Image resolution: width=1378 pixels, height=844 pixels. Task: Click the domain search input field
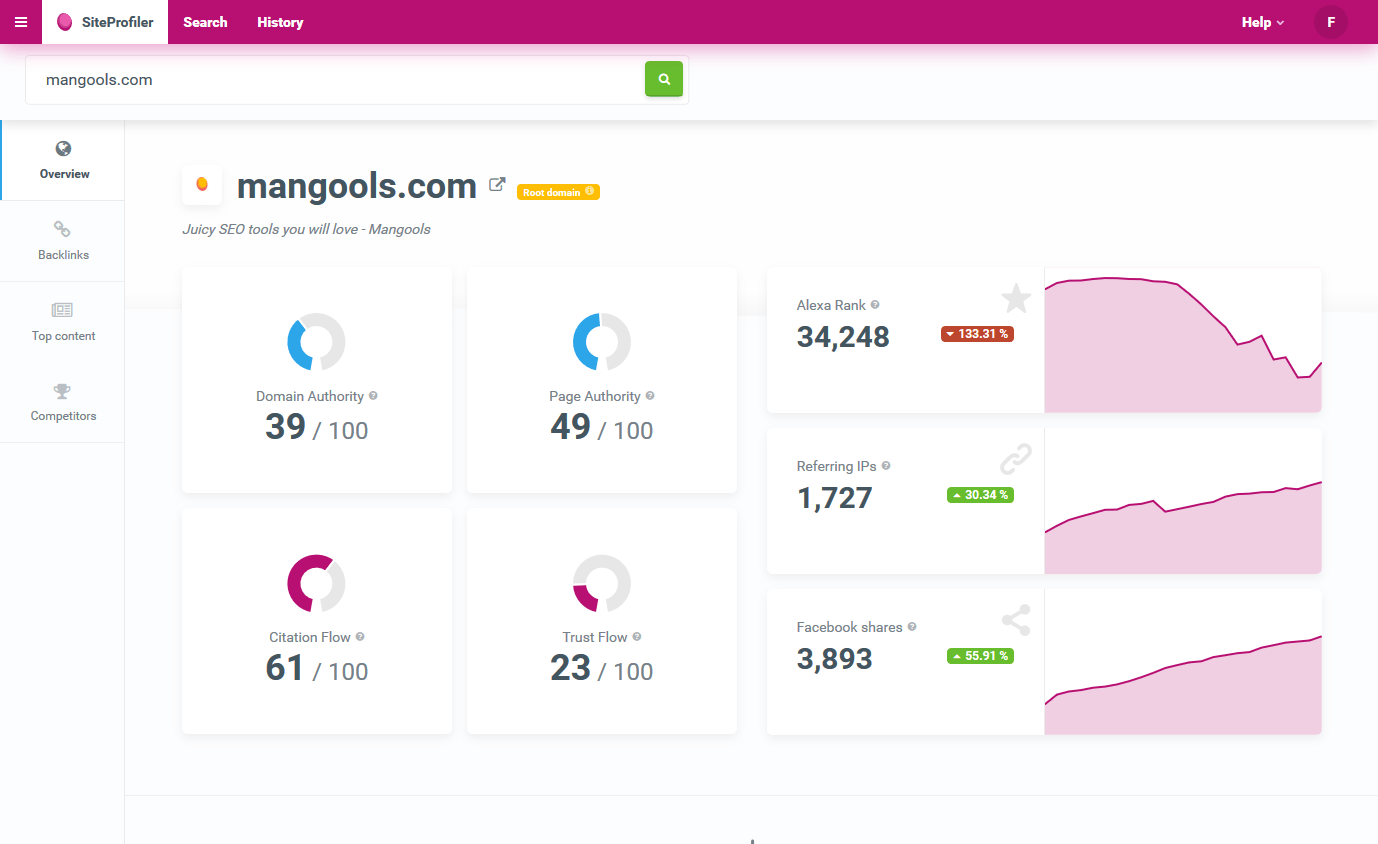335,80
